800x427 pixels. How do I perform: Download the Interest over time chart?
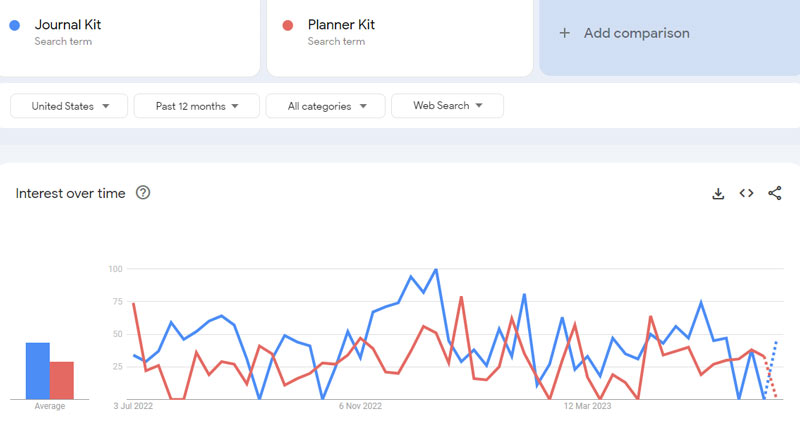(718, 193)
